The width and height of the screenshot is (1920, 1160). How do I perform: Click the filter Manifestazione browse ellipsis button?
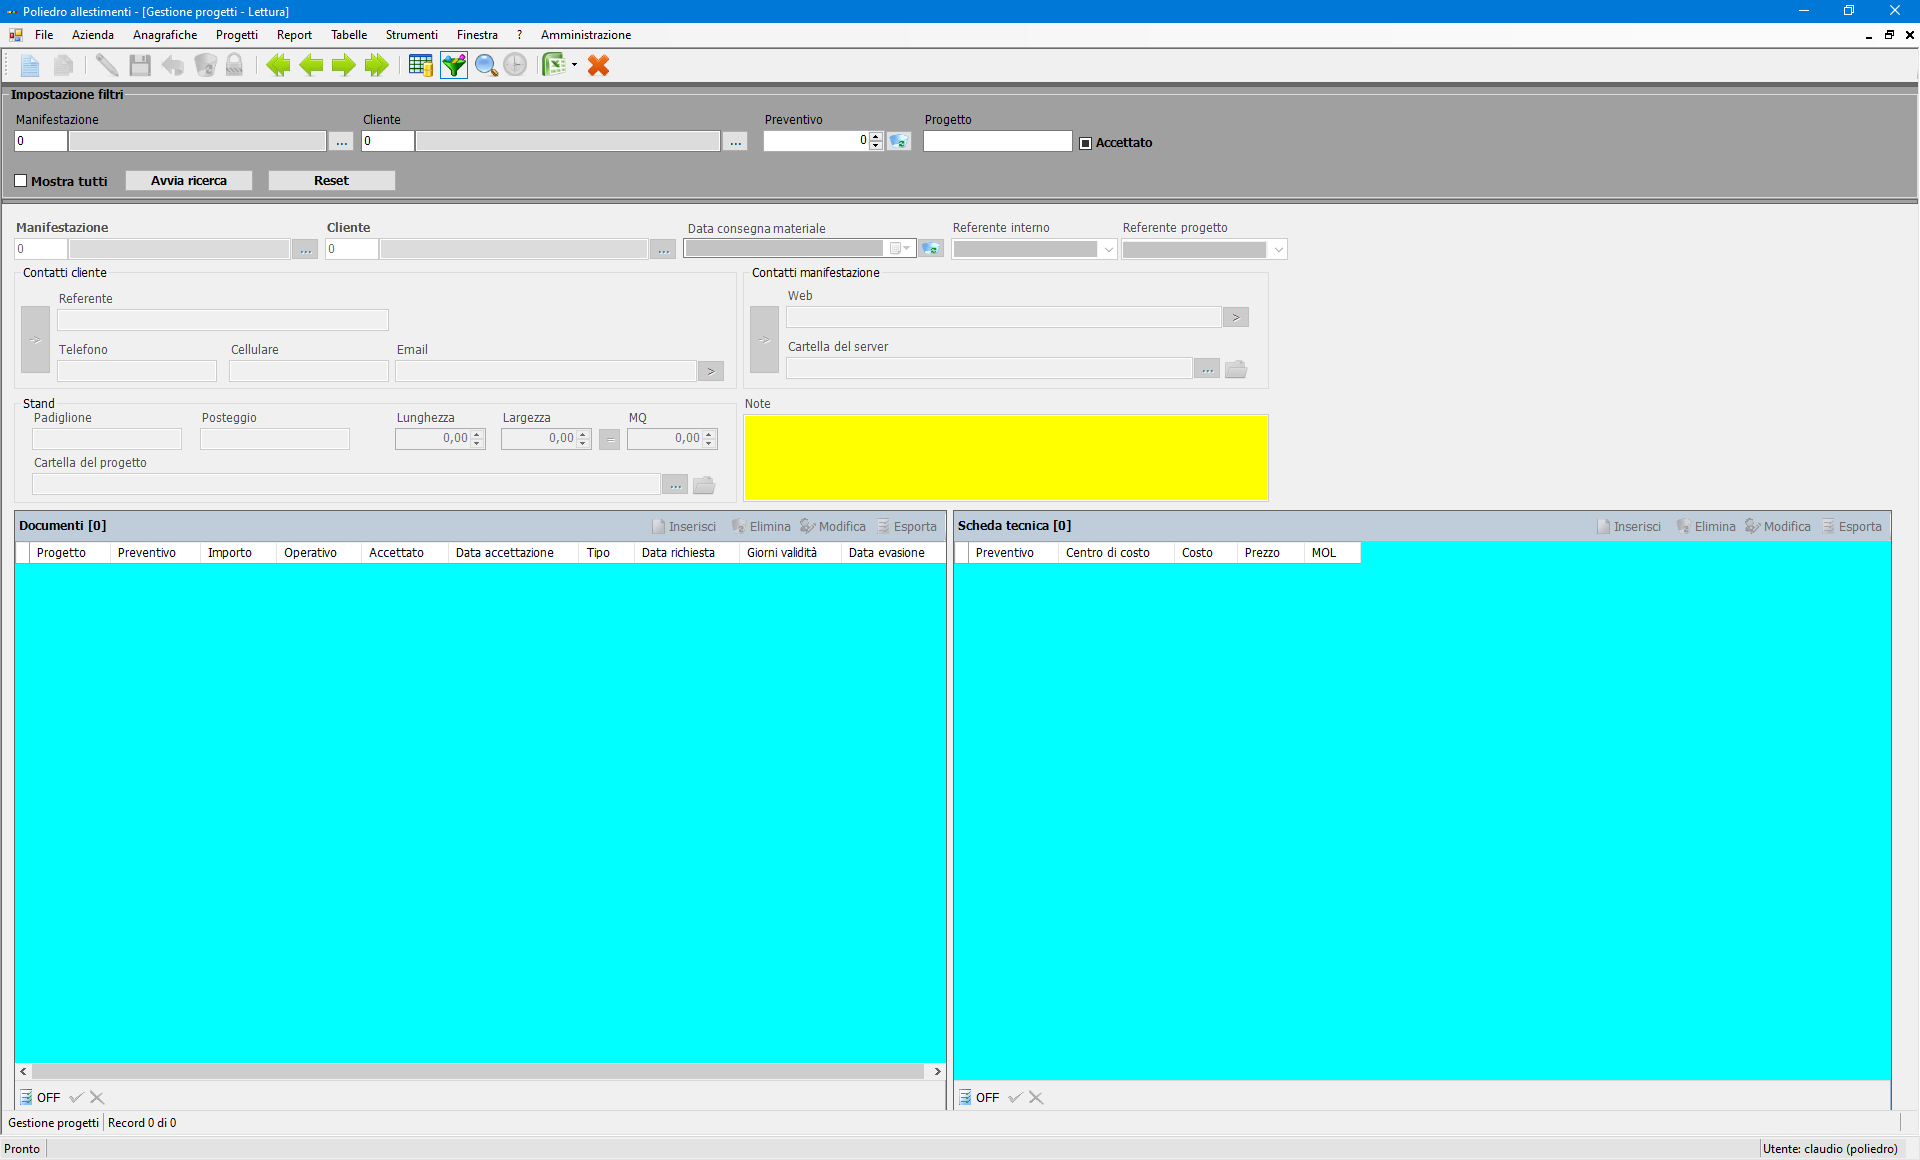pos(342,141)
